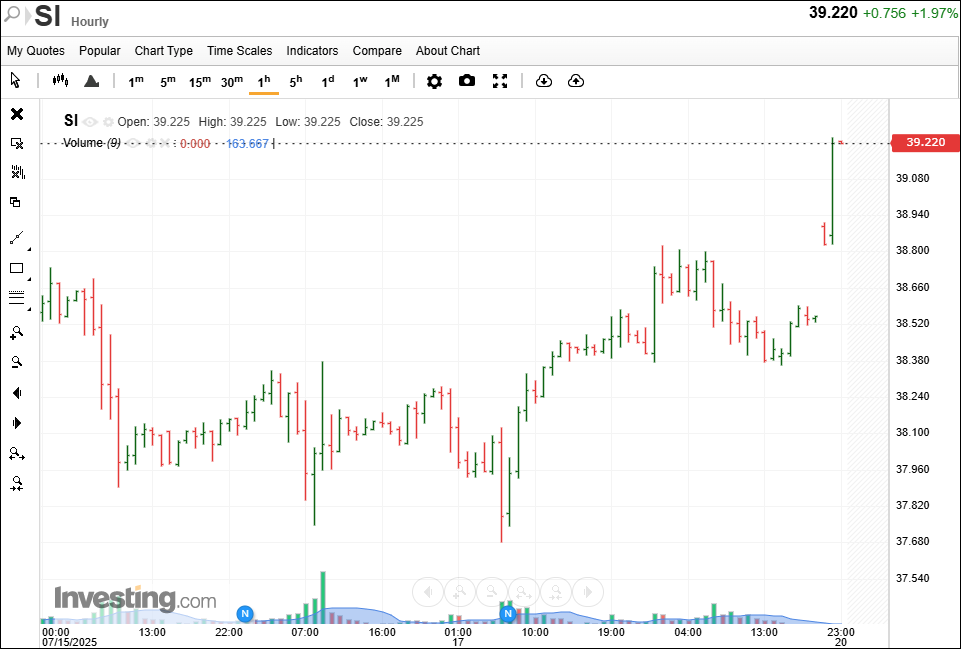This screenshot has height=649, width=961.
Task: Toggle SI series visibility eye icon
Action: point(90,122)
